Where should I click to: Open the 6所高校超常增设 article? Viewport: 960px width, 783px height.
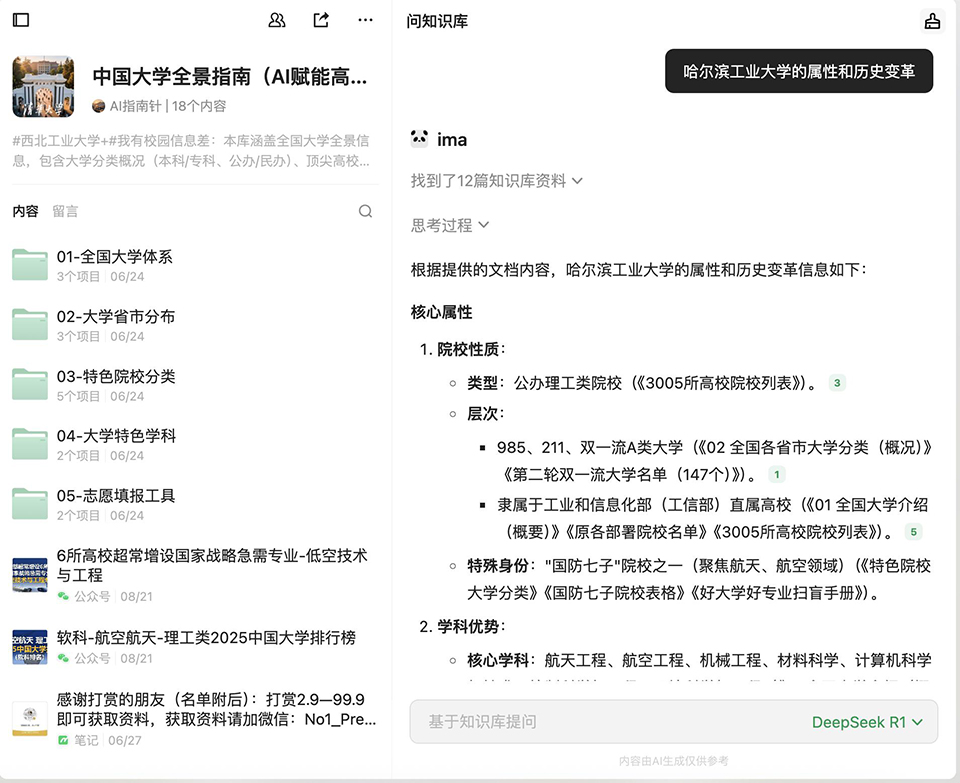(212, 565)
